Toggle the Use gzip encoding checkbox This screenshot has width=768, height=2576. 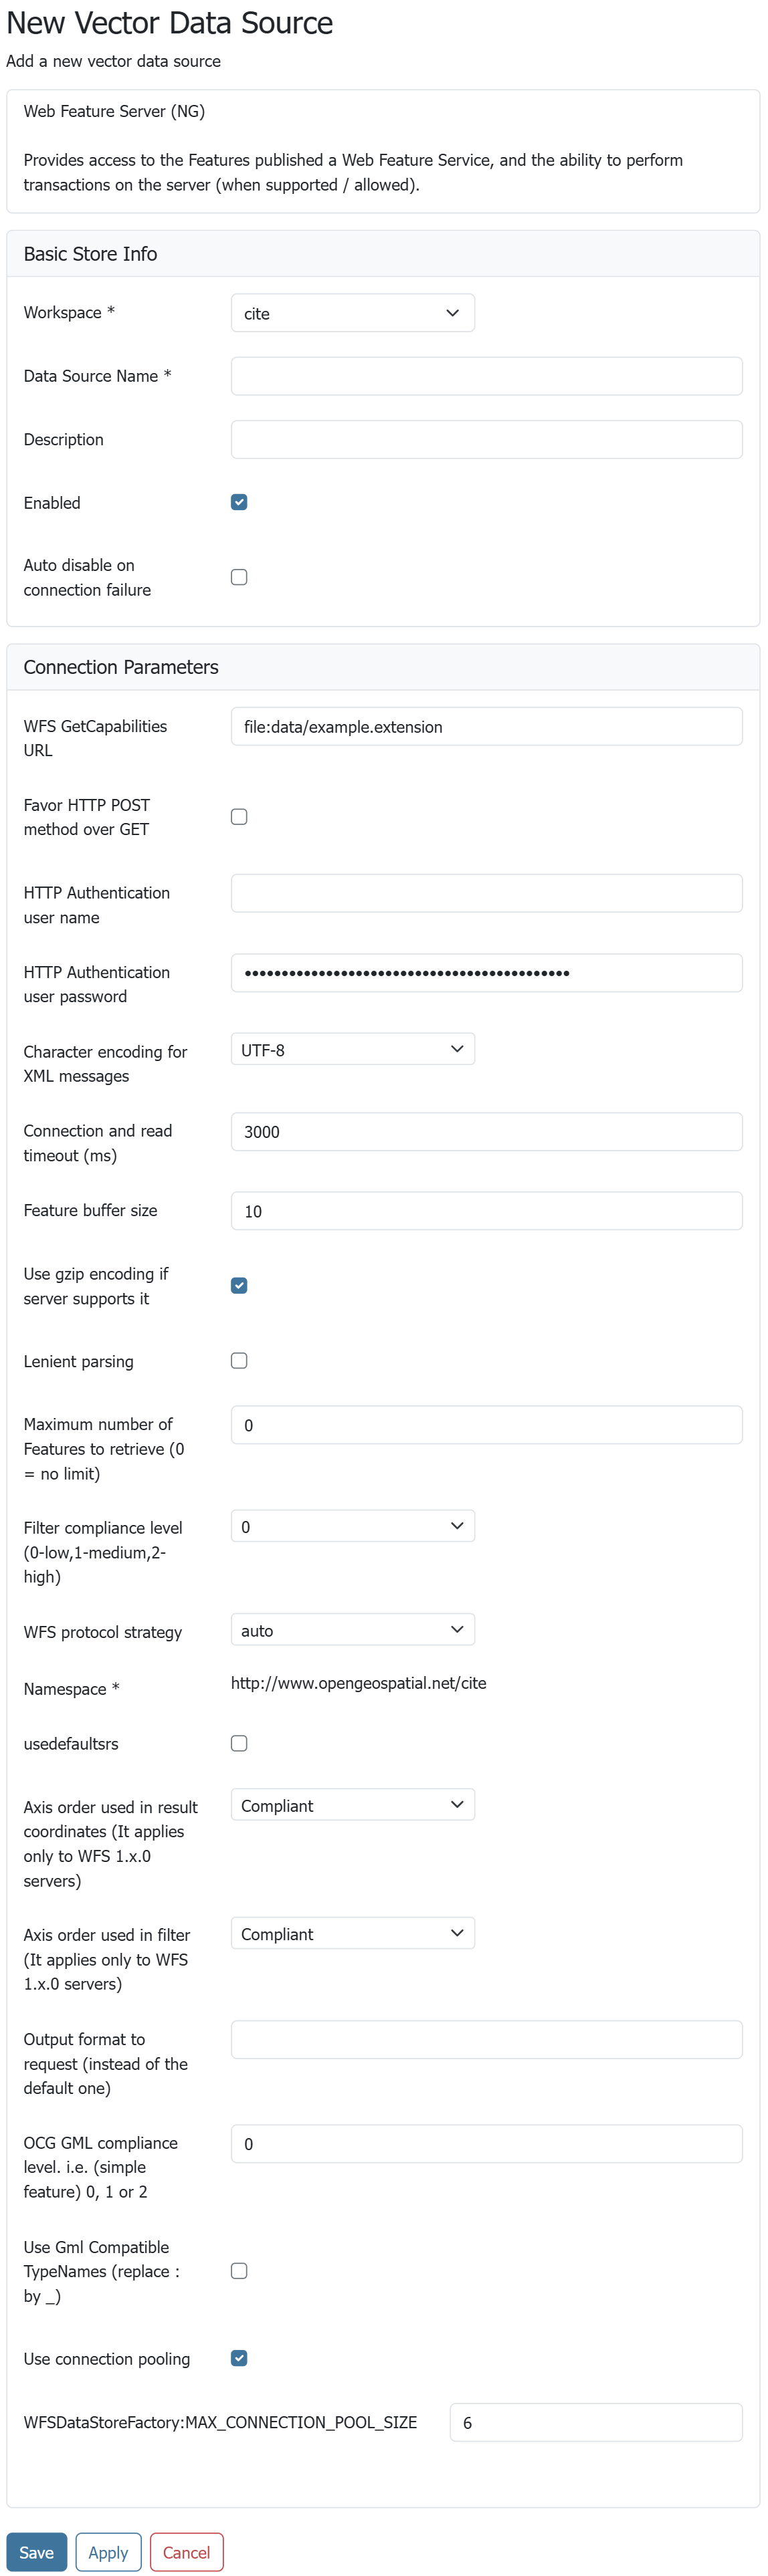pyautogui.click(x=239, y=1286)
